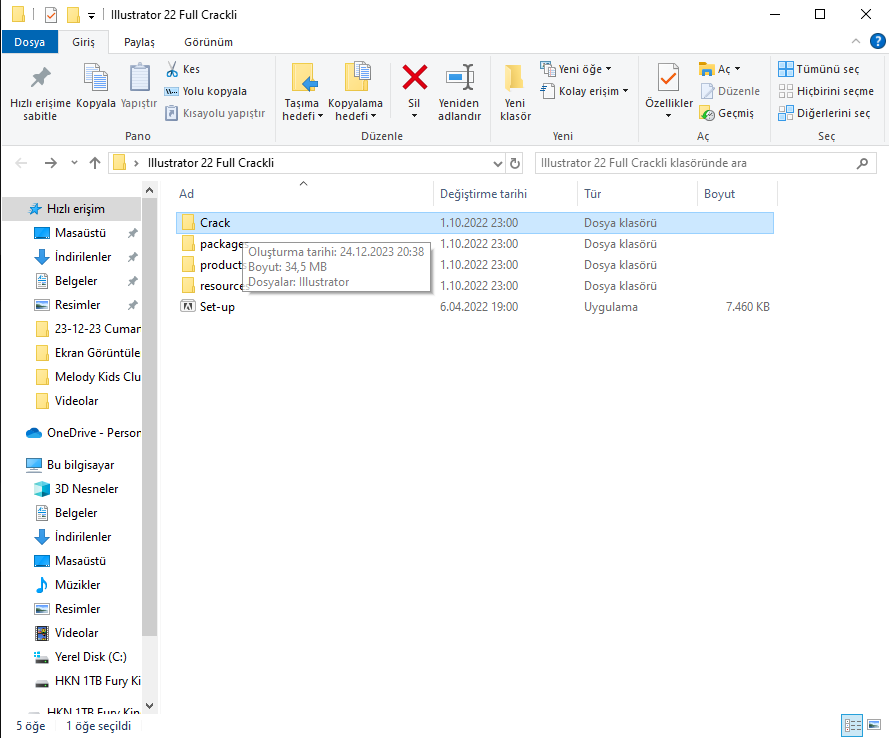Expand address bar history dropdown
This screenshot has height=738, width=890.
point(498,163)
